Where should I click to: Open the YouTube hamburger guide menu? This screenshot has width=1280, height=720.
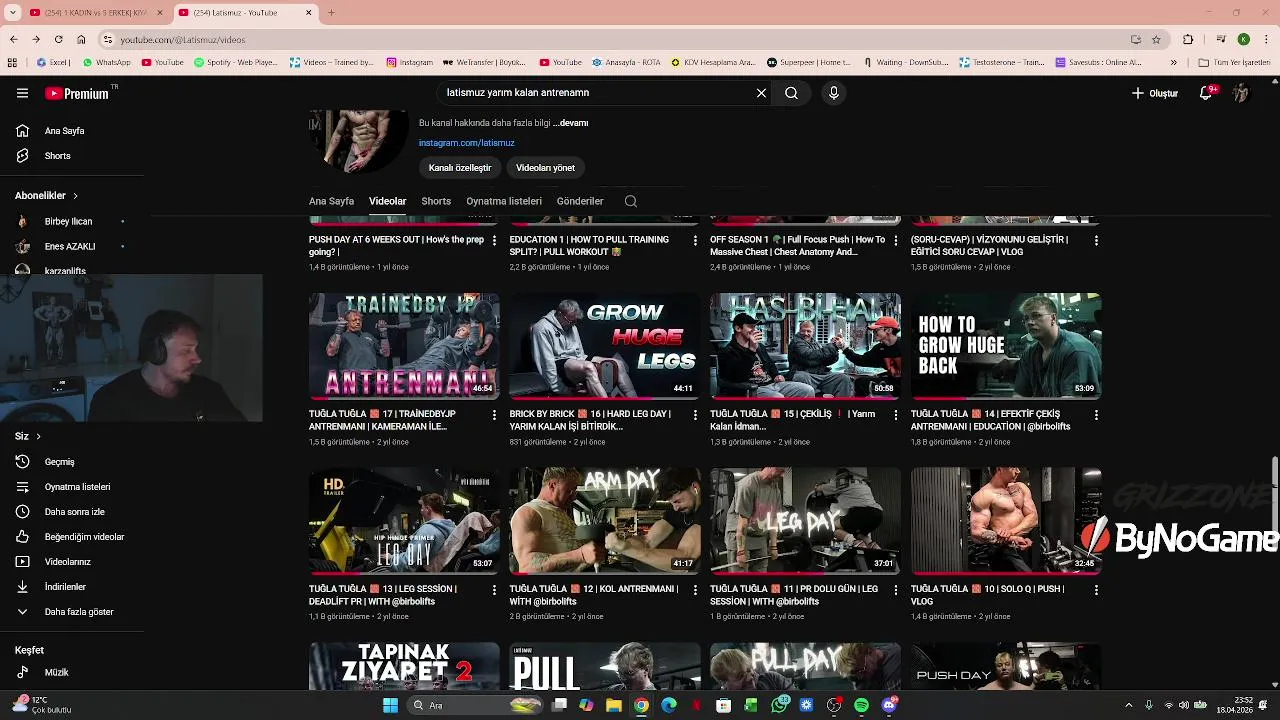point(22,93)
